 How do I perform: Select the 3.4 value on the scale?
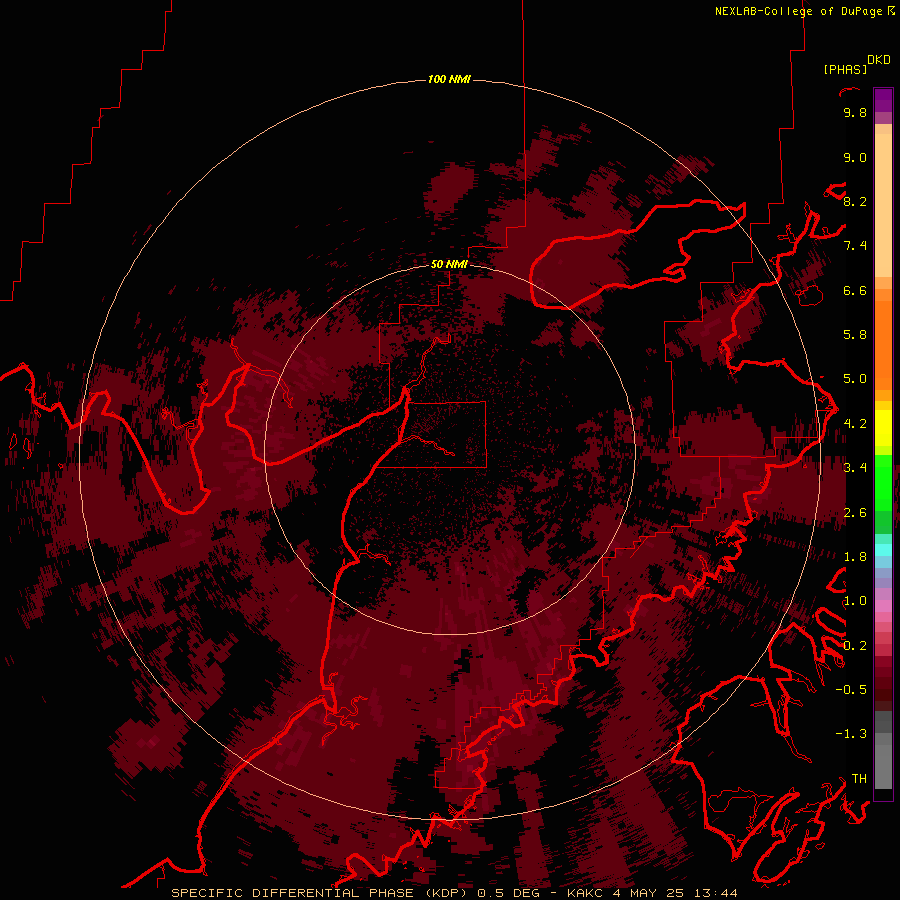(x=855, y=468)
